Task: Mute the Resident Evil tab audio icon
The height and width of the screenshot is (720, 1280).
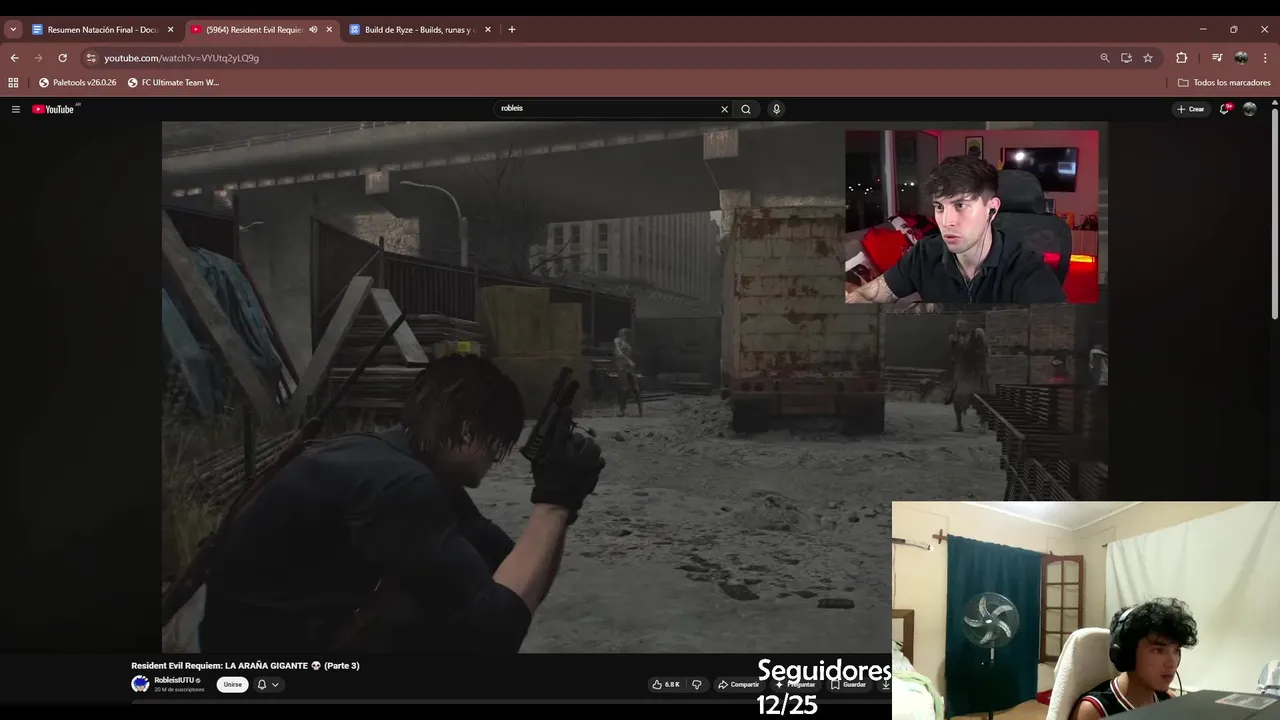Action: click(x=313, y=30)
